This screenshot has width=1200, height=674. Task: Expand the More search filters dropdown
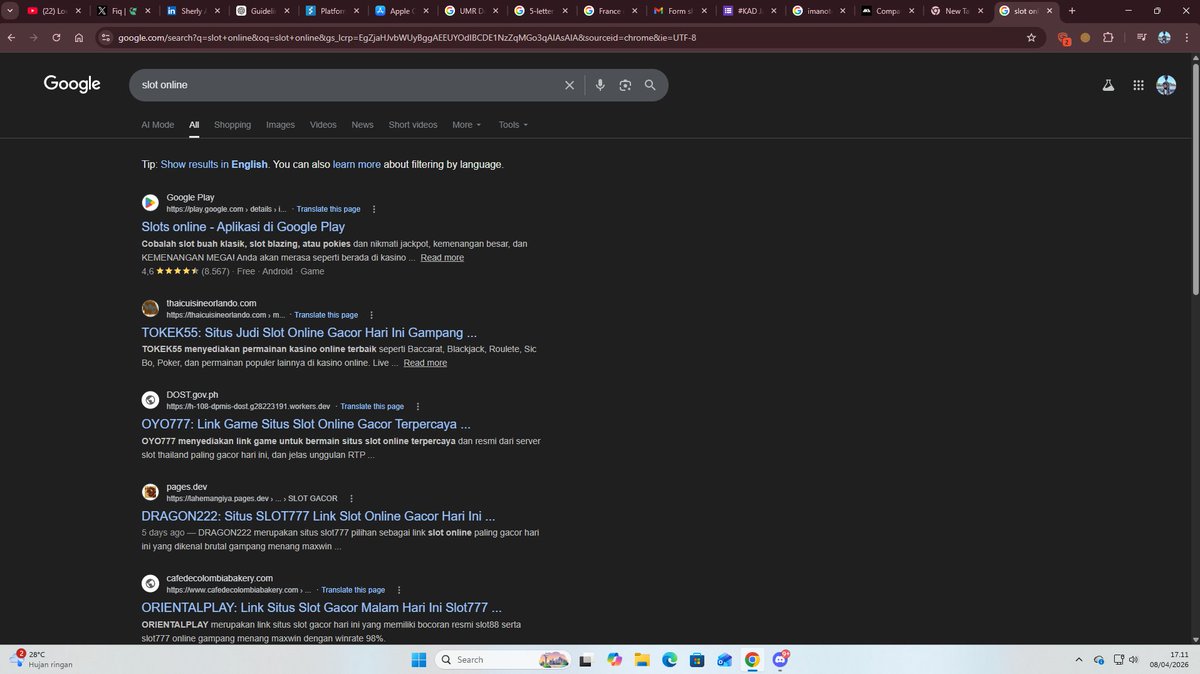pos(466,125)
